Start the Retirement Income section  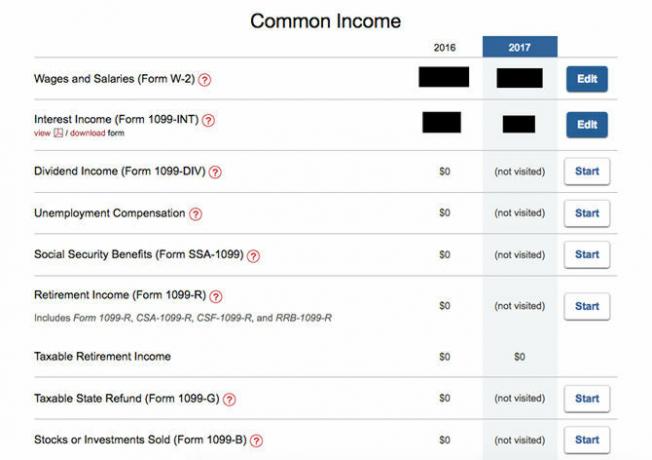587,307
